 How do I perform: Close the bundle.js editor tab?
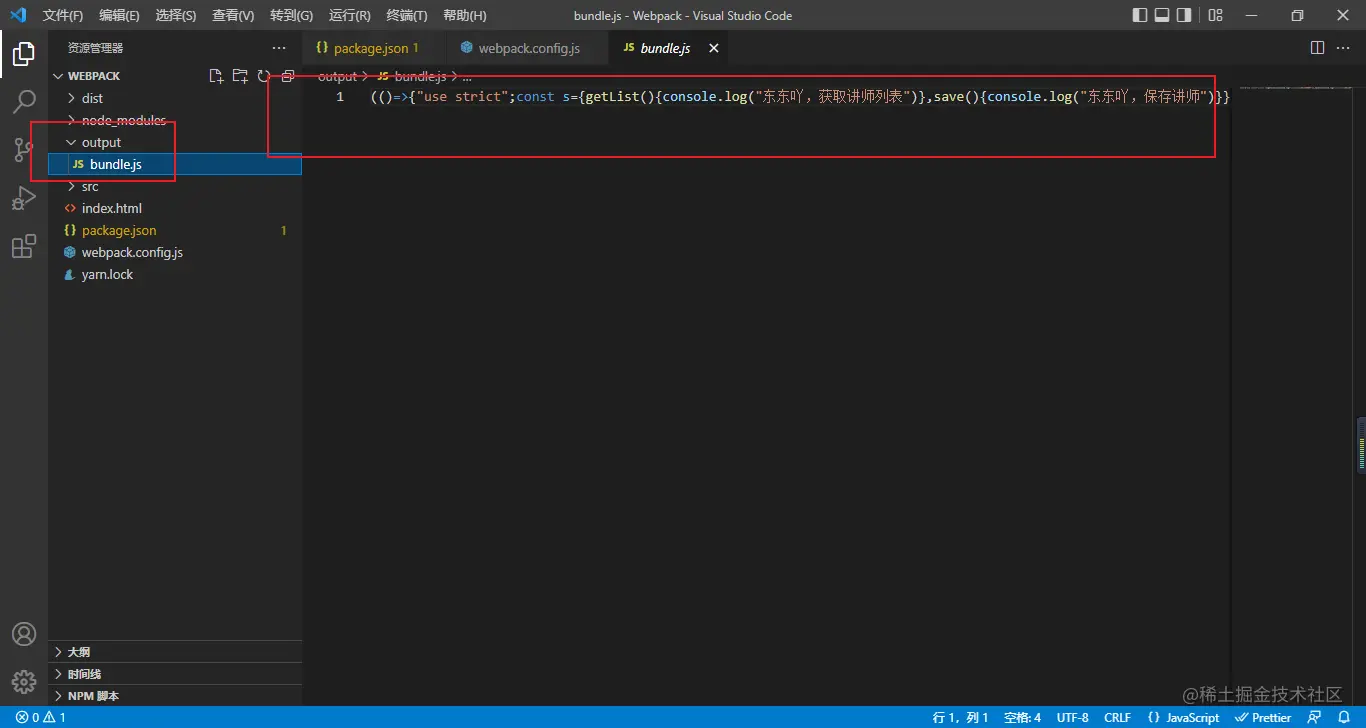713,48
